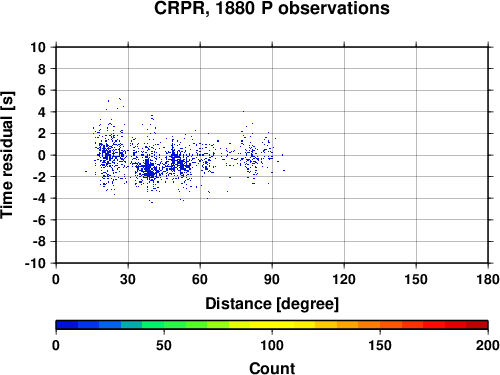
Task: Click the dark blue segment of colorbar
Action: click(67, 325)
